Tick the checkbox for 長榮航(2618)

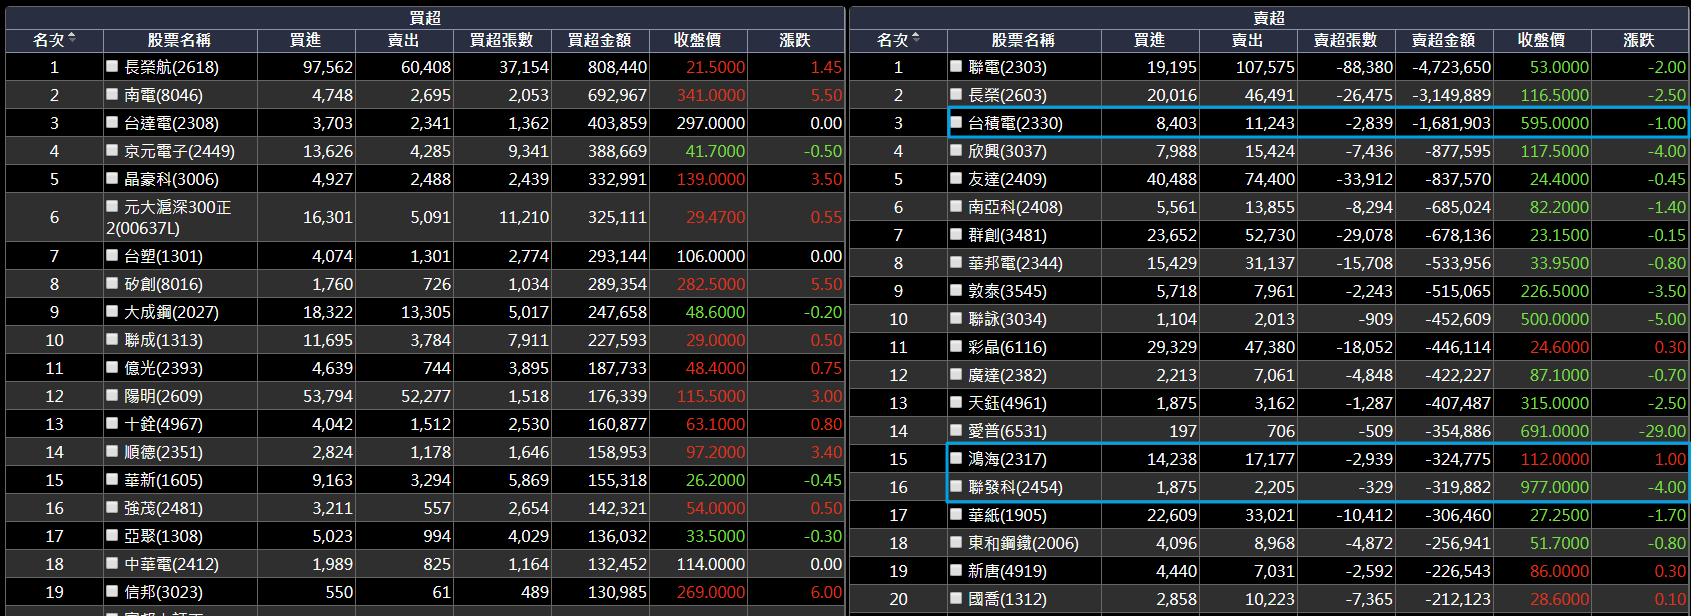point(112,67)
